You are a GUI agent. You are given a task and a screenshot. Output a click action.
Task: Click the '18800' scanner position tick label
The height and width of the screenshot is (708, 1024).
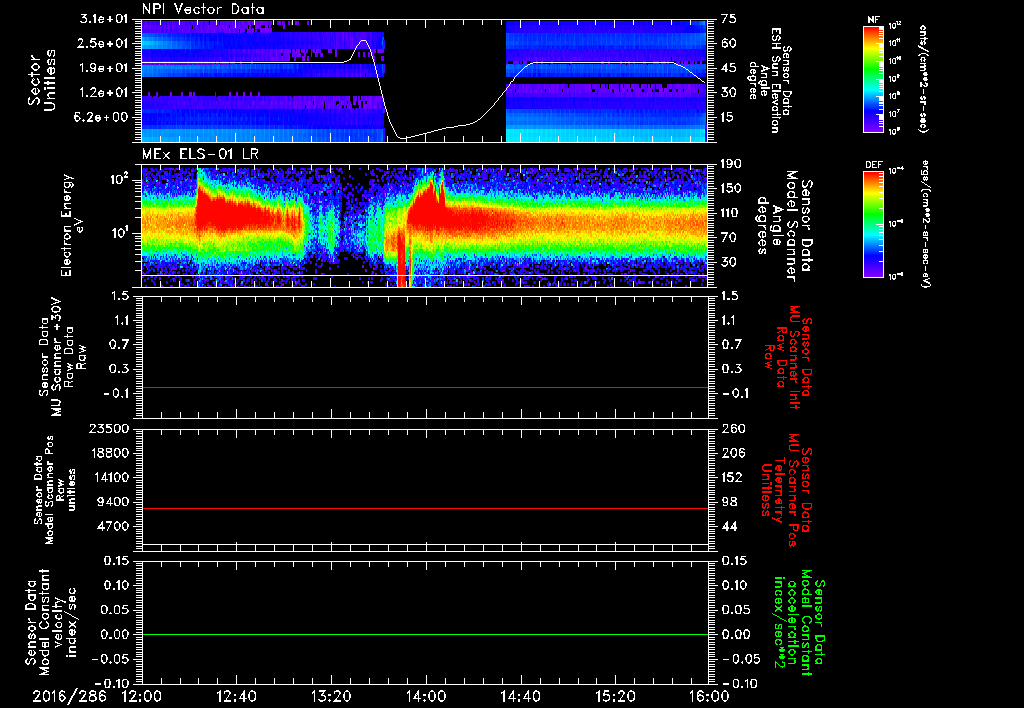click(108, 453)
